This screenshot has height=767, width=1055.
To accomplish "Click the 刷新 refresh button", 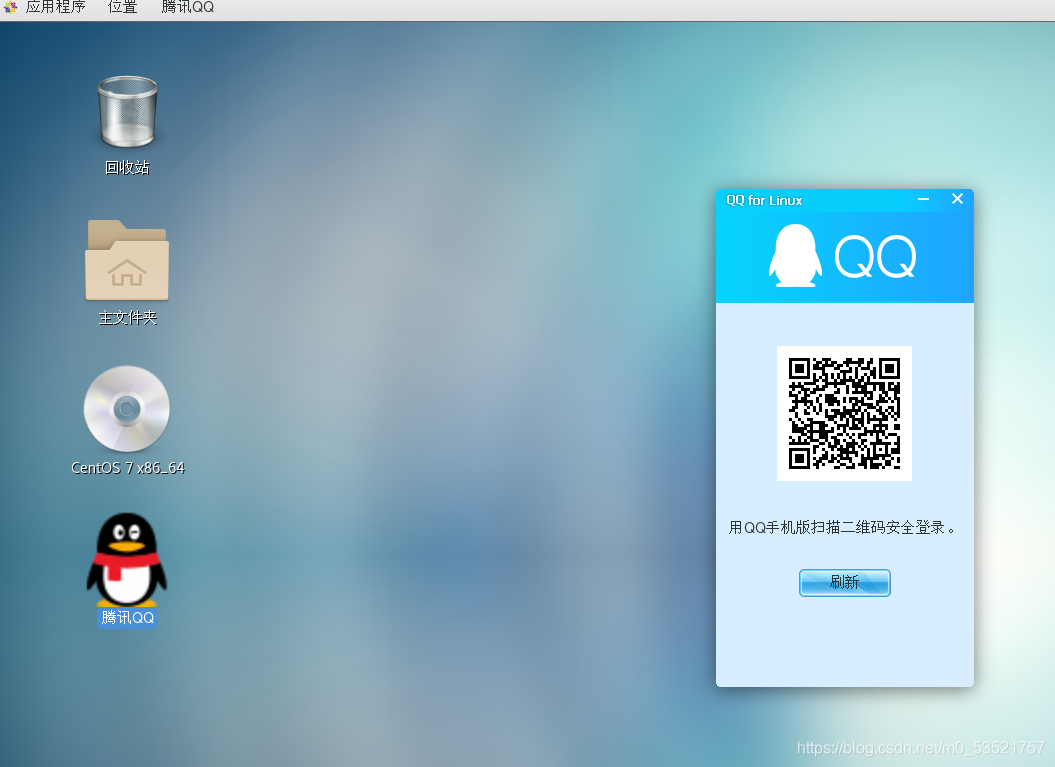I will coord(844,583).
